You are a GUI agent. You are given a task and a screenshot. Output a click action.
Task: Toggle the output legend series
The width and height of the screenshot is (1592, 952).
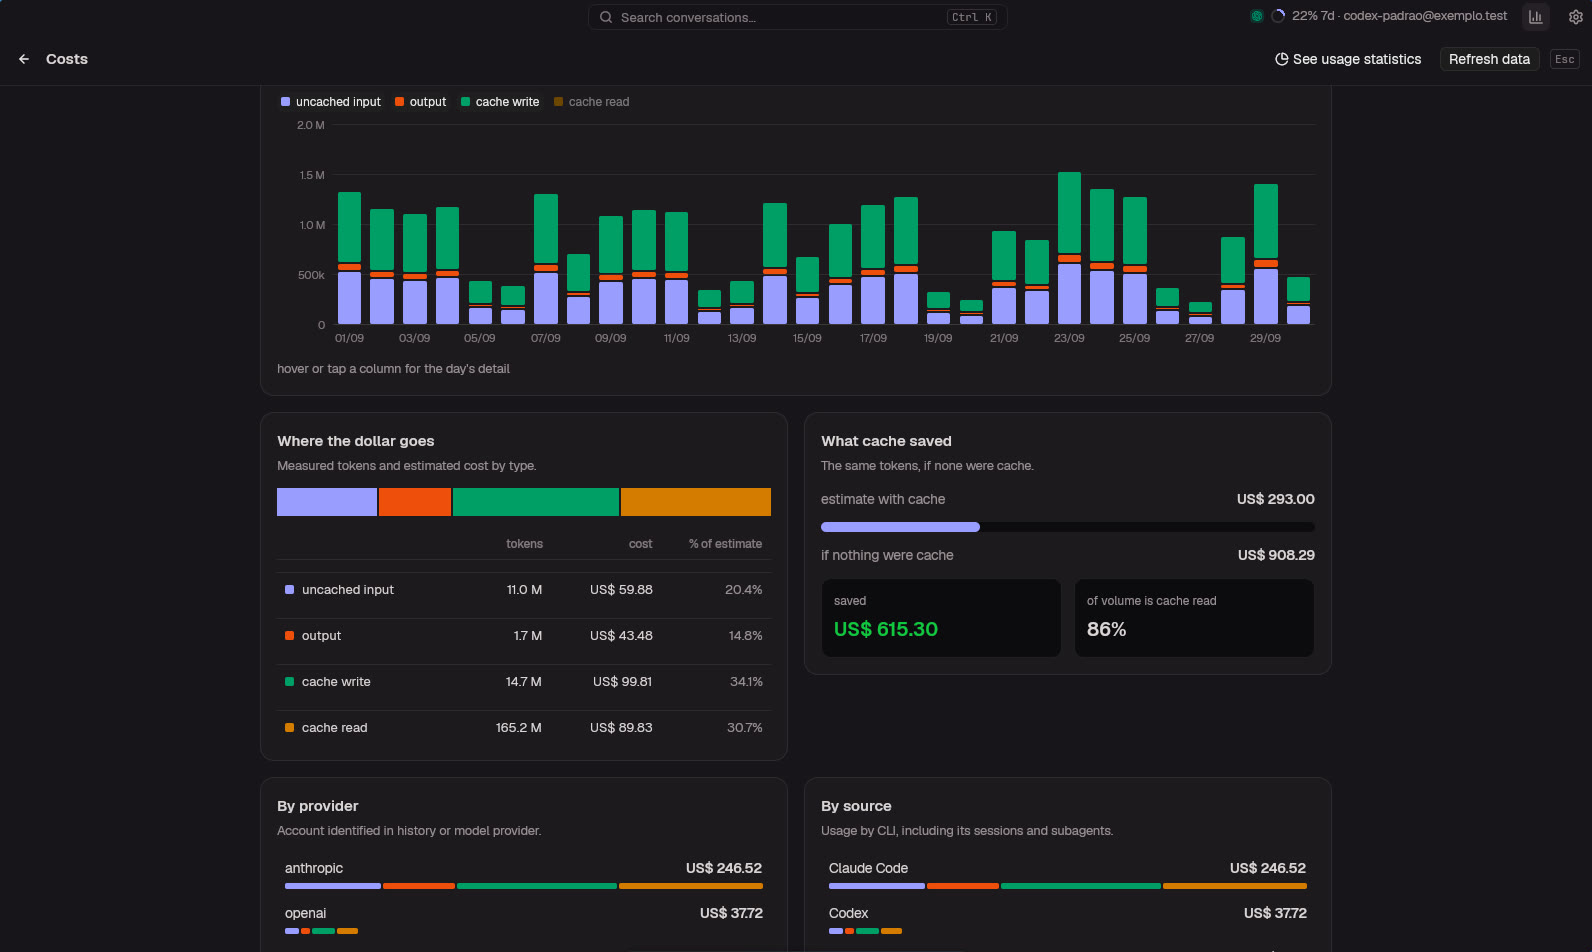(x=421, y=102)
